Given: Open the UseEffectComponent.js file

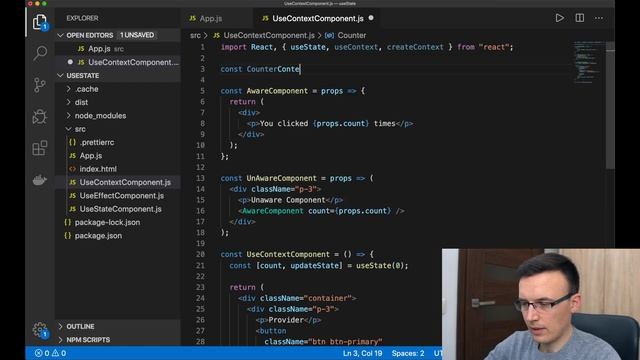Looking at the screenshot, I should [x=117, y=196].
